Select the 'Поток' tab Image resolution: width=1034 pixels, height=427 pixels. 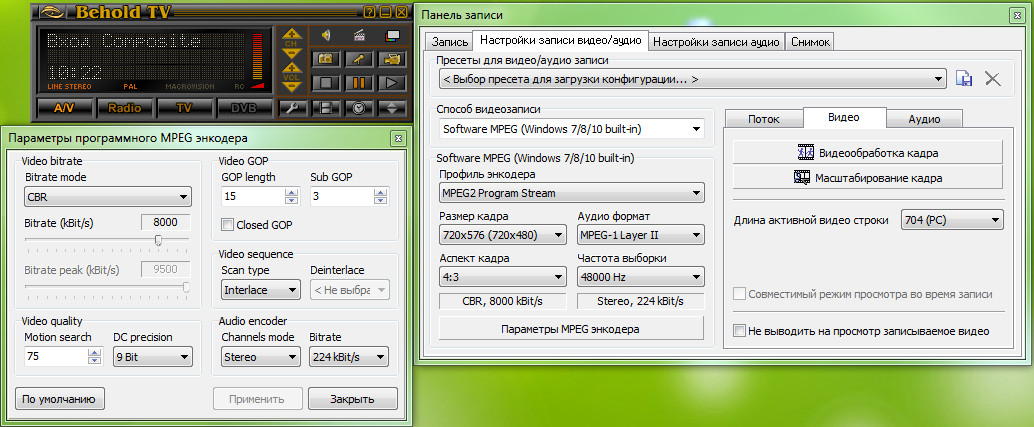point(764,119)
